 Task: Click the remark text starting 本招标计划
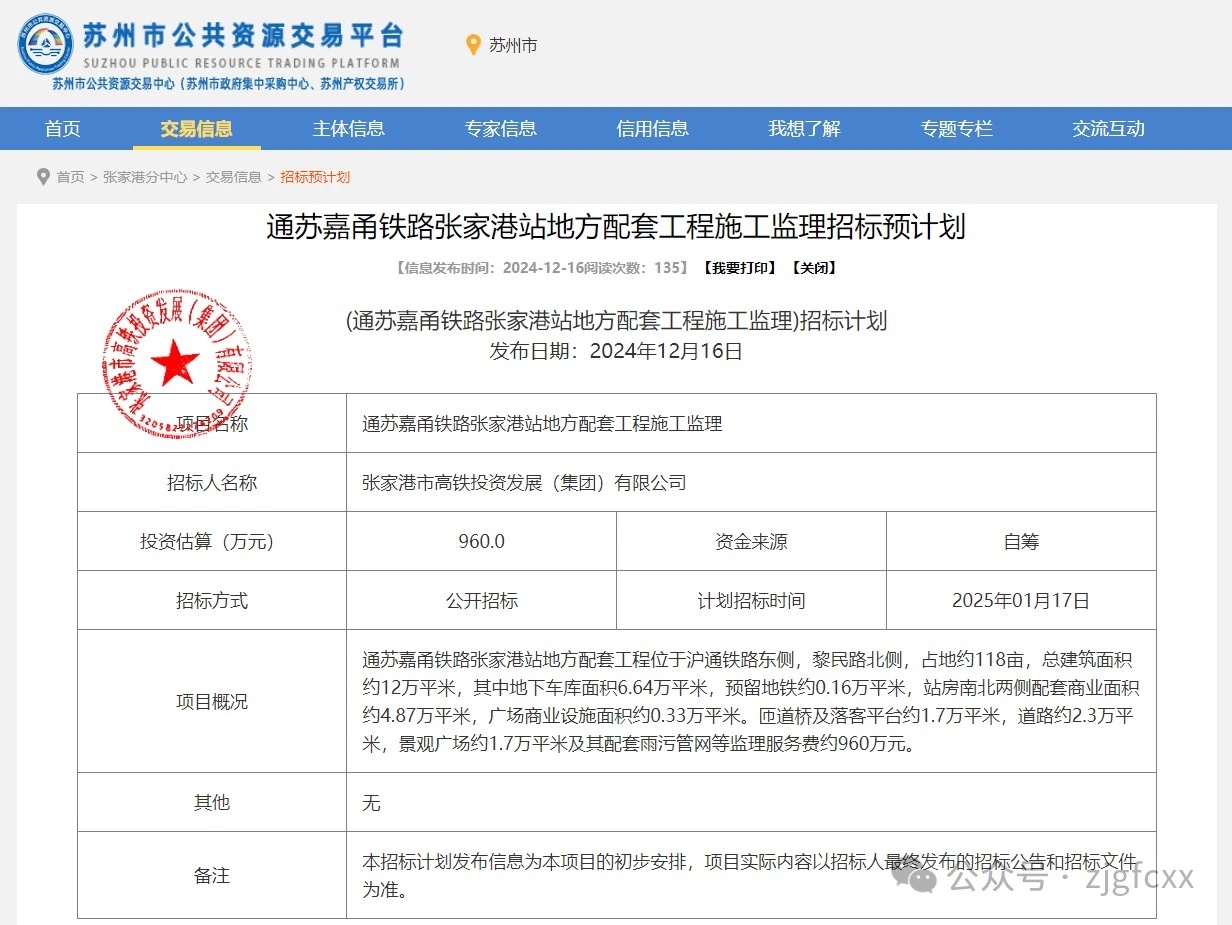pyautogui.click(x=751, y=876)
